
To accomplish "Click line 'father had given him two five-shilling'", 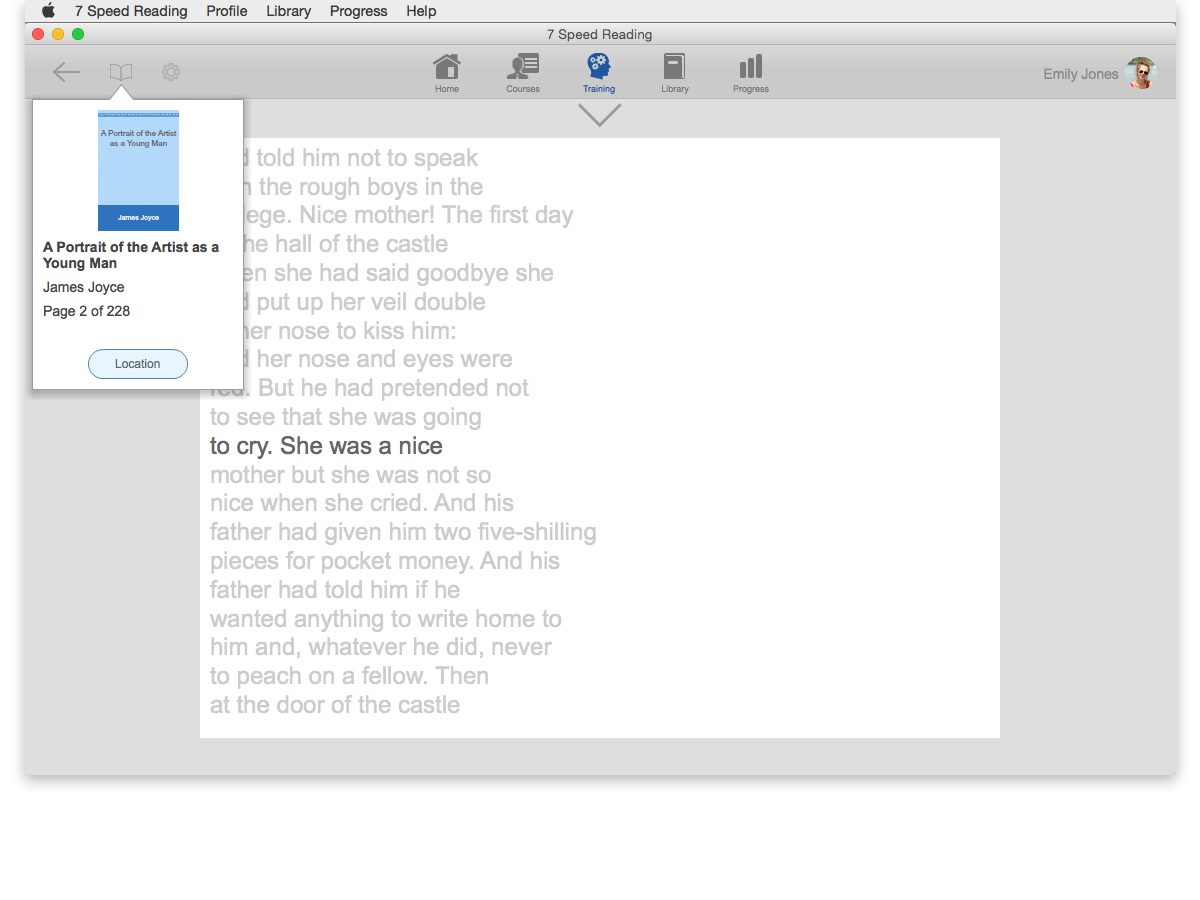I will (x=403, y=532).
